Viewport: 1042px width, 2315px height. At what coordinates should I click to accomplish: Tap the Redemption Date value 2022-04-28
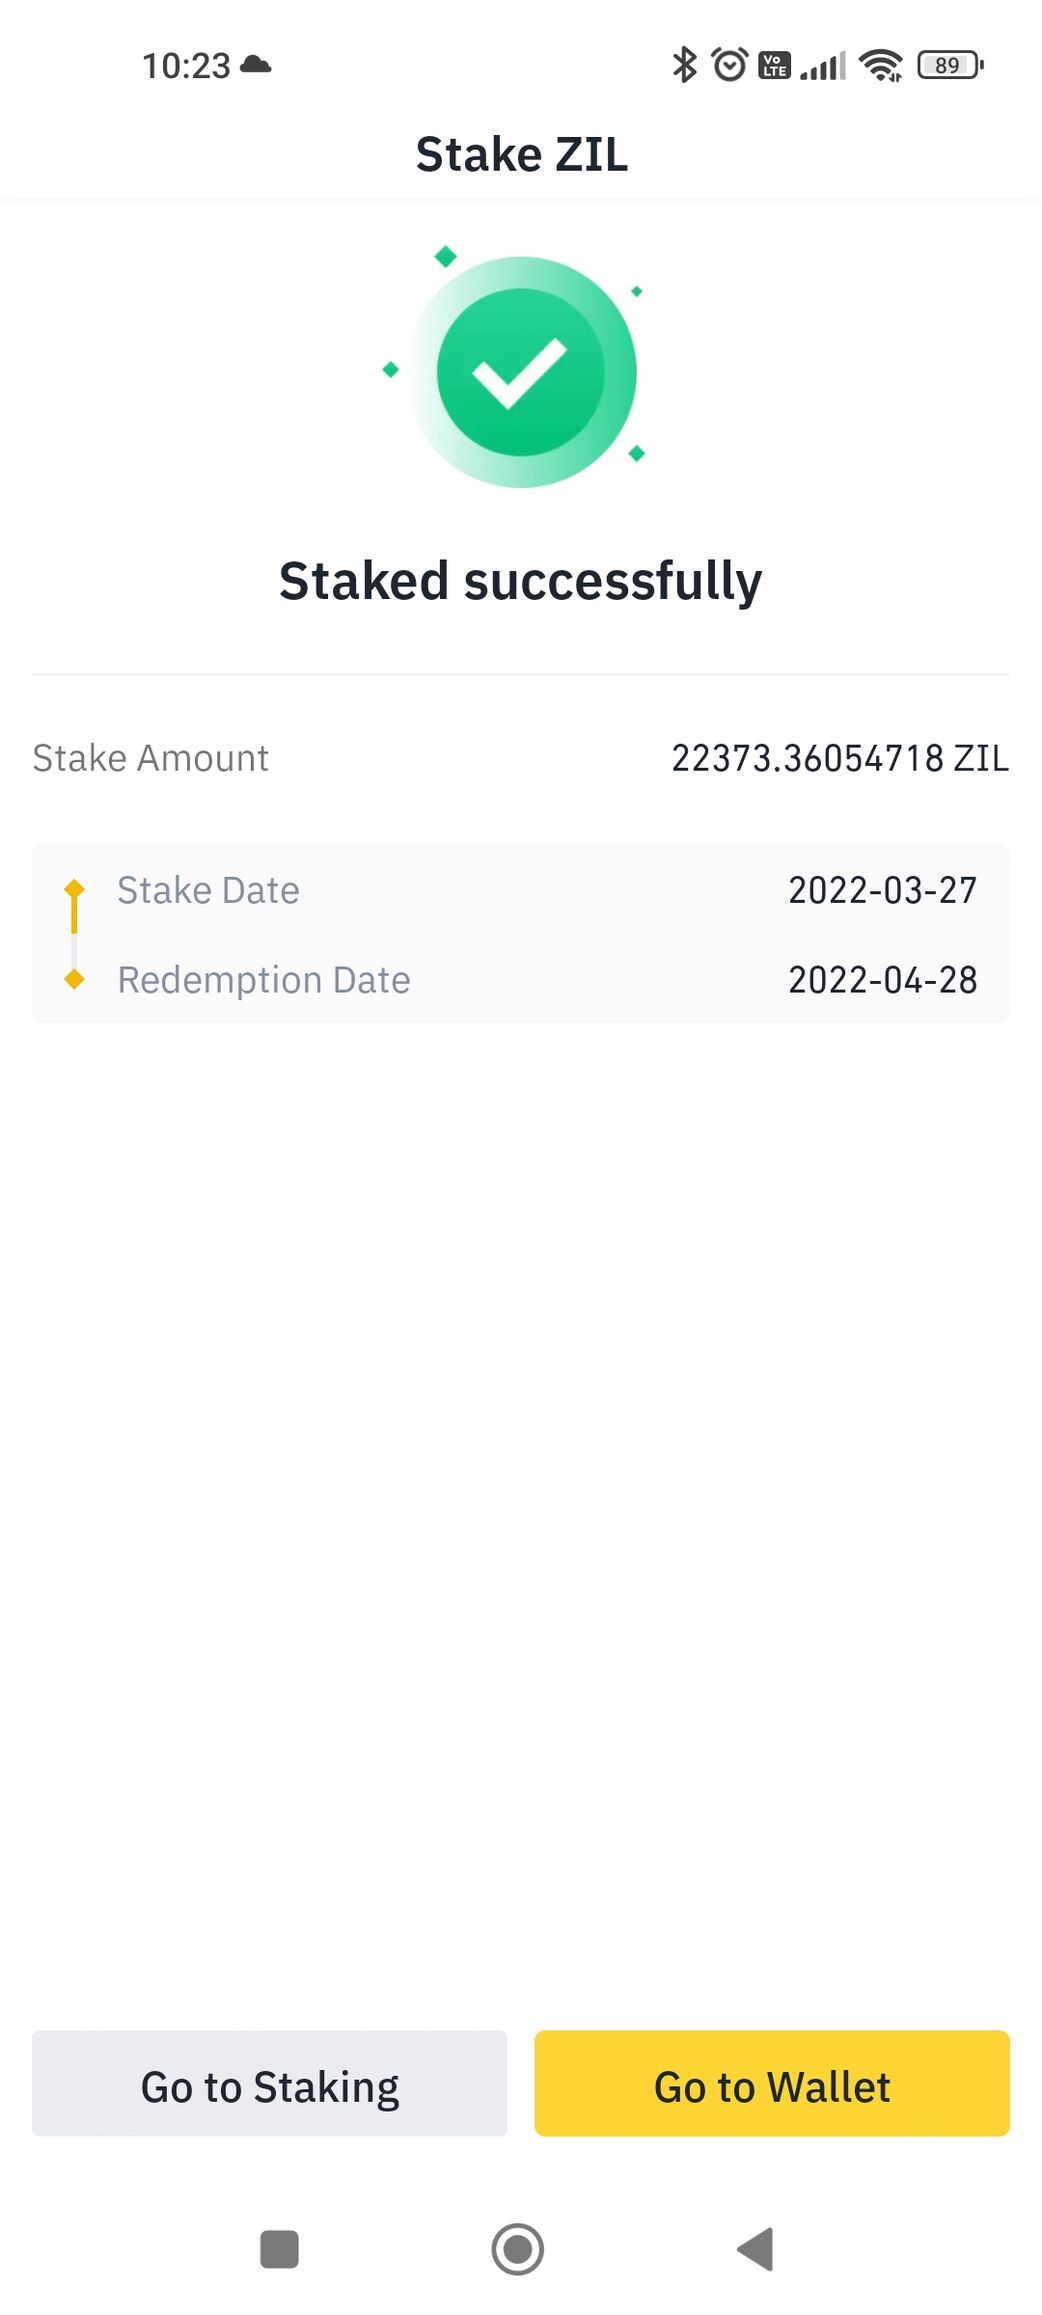pos(882,980)
